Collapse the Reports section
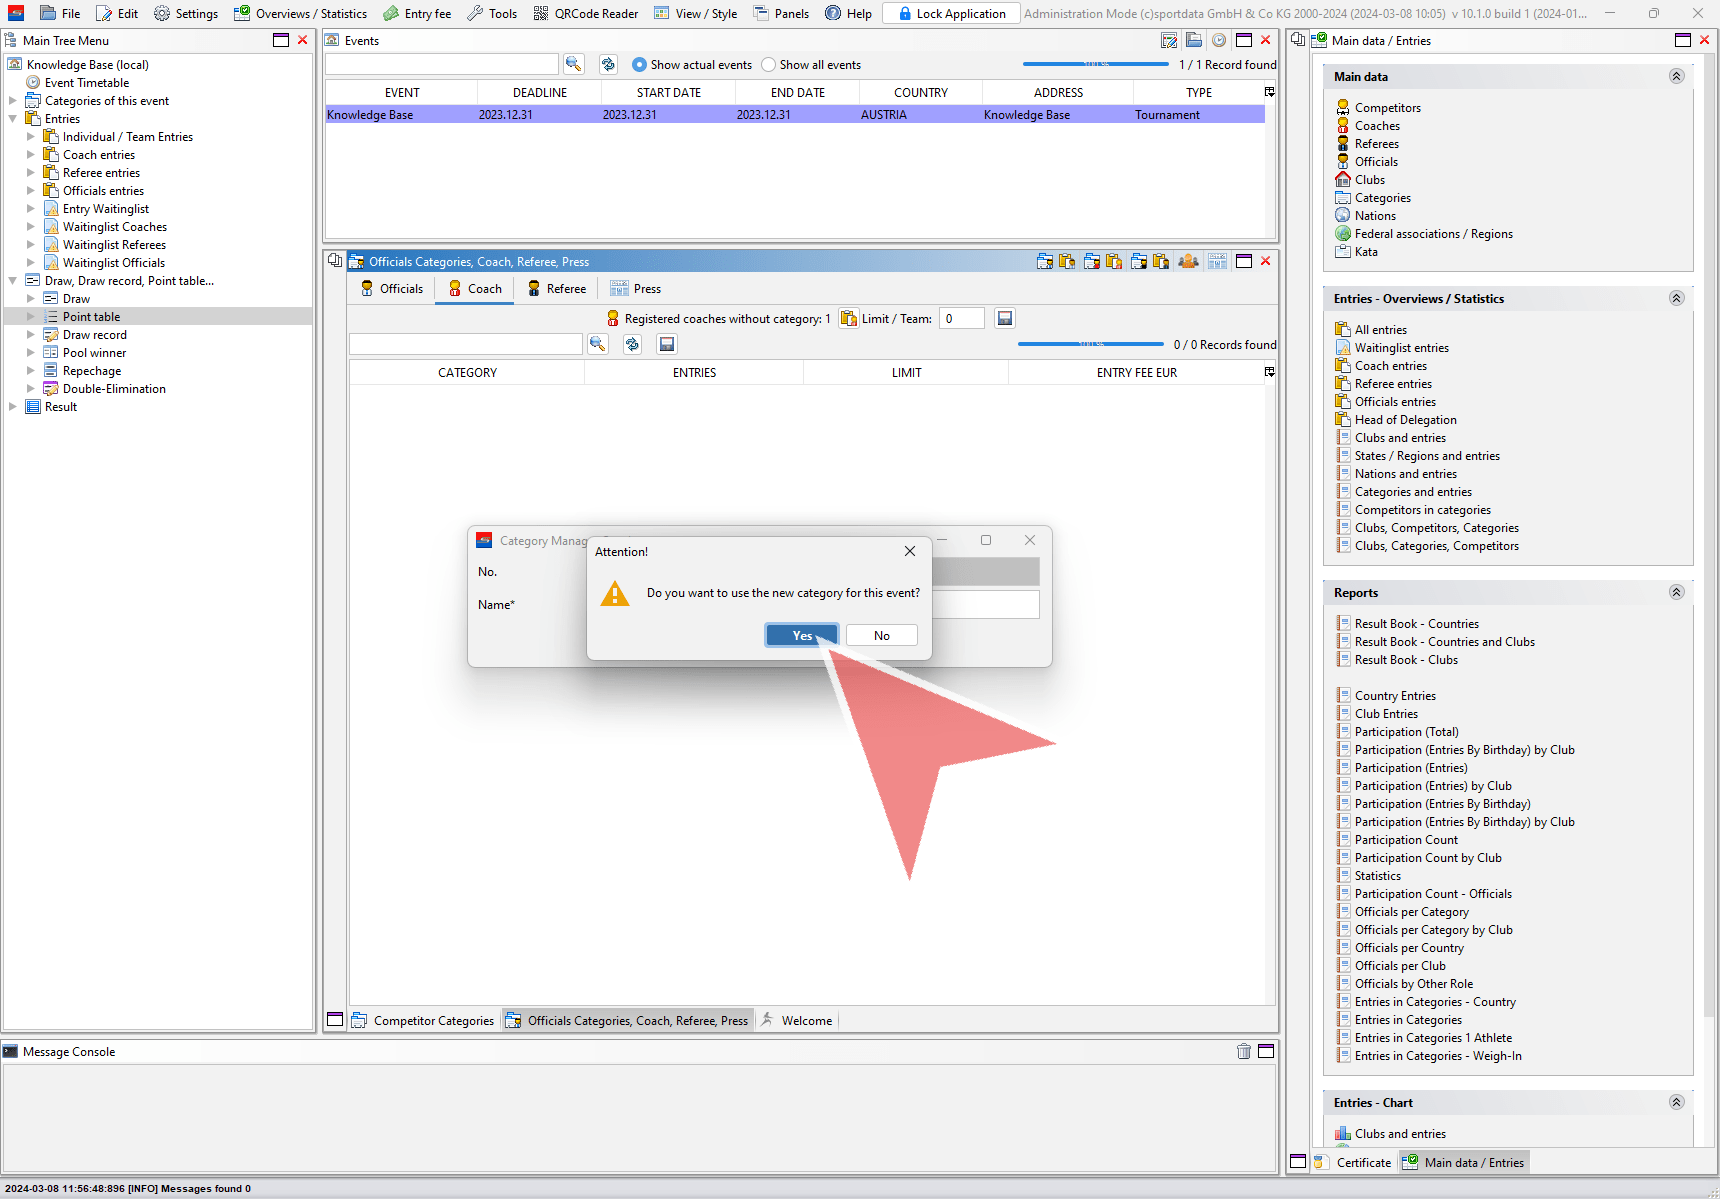1720x1200 pixels. pos(1676,592)
